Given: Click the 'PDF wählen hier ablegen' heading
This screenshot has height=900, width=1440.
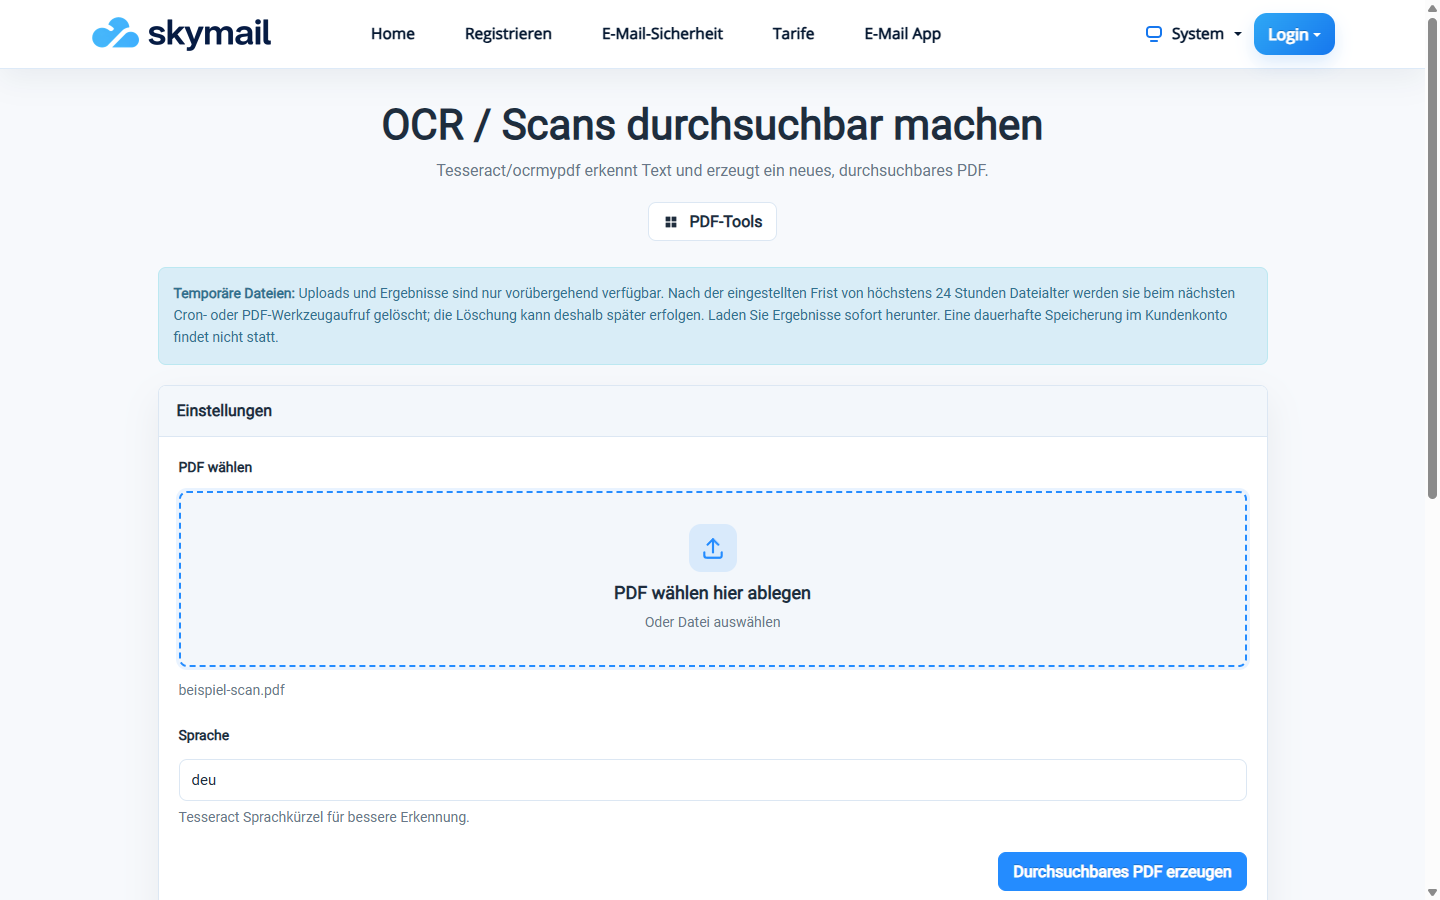Looking at the screenshot, I should pos(713,593).
